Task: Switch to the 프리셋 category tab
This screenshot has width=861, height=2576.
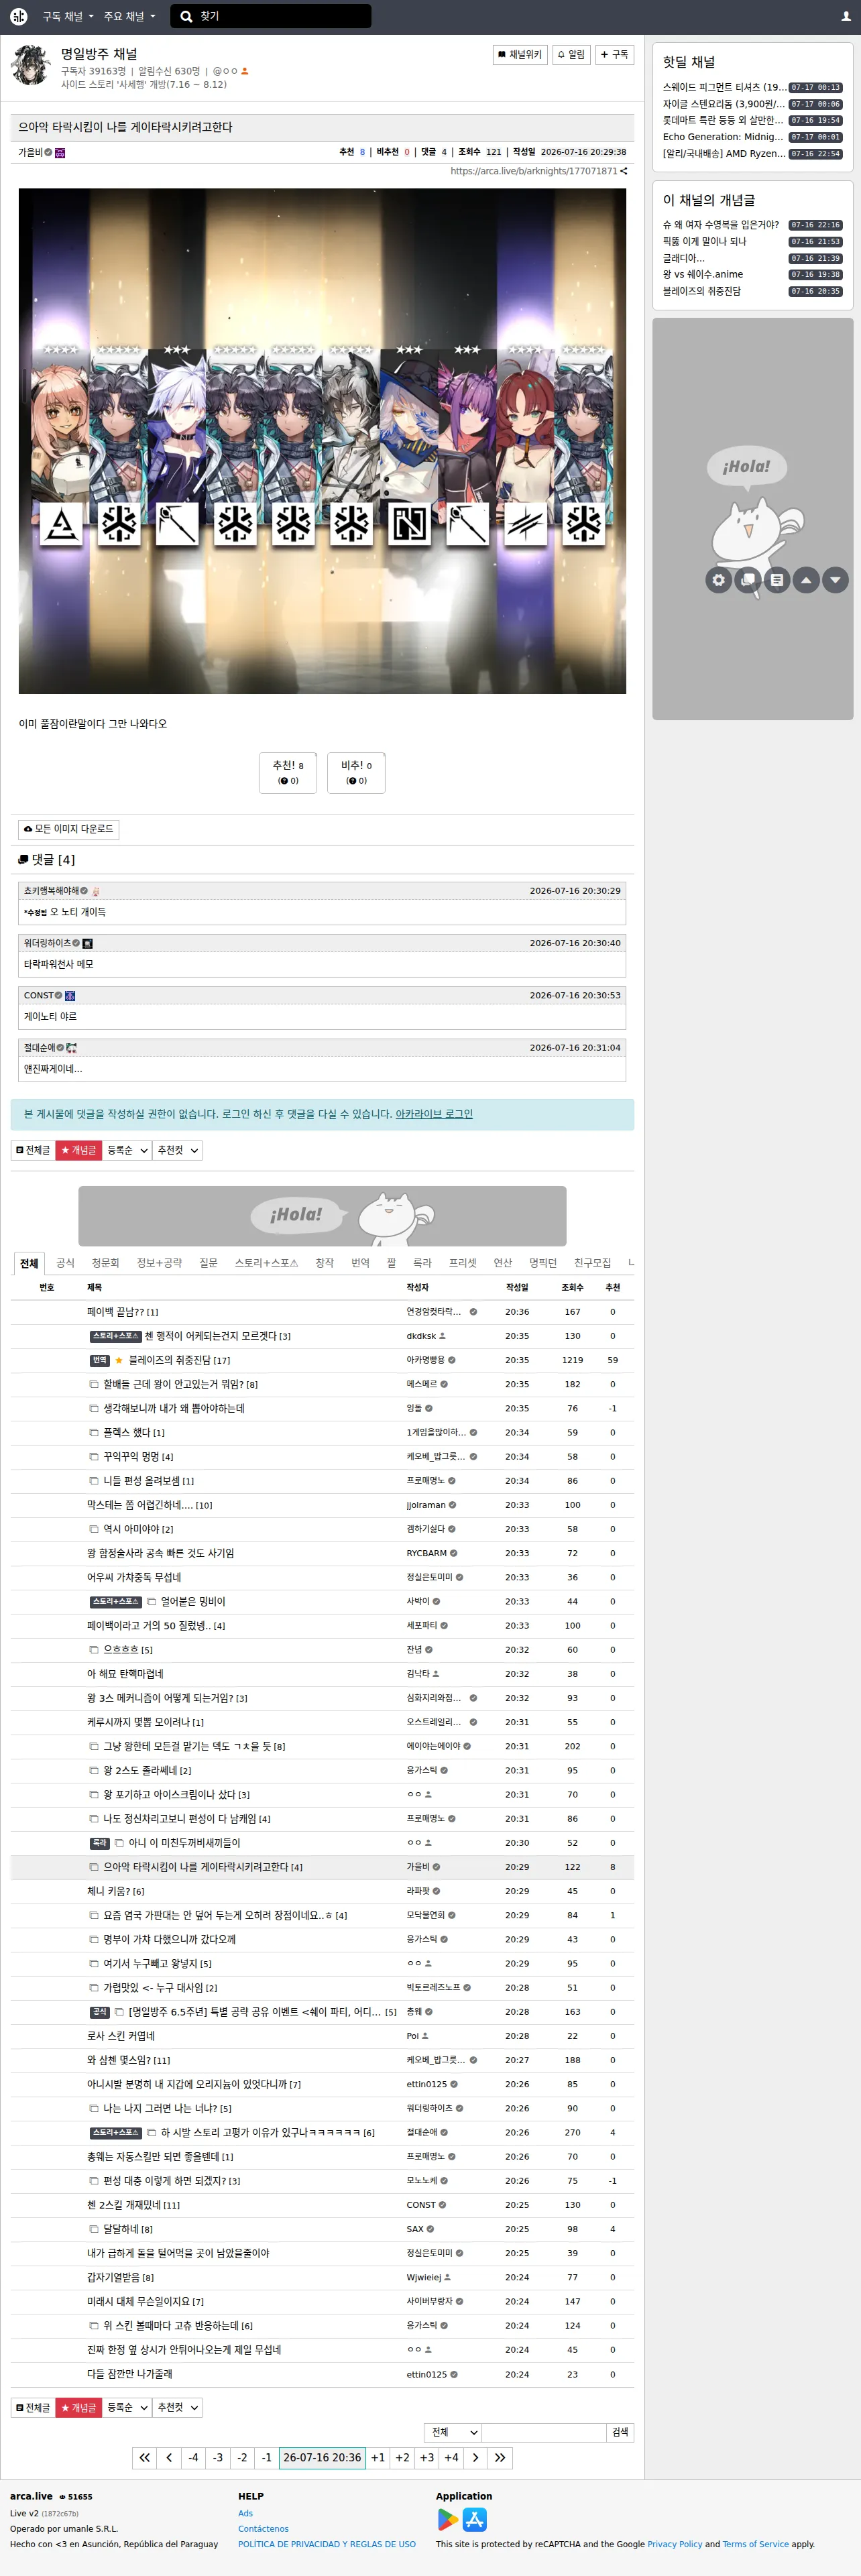Action: pos(463,1263)
